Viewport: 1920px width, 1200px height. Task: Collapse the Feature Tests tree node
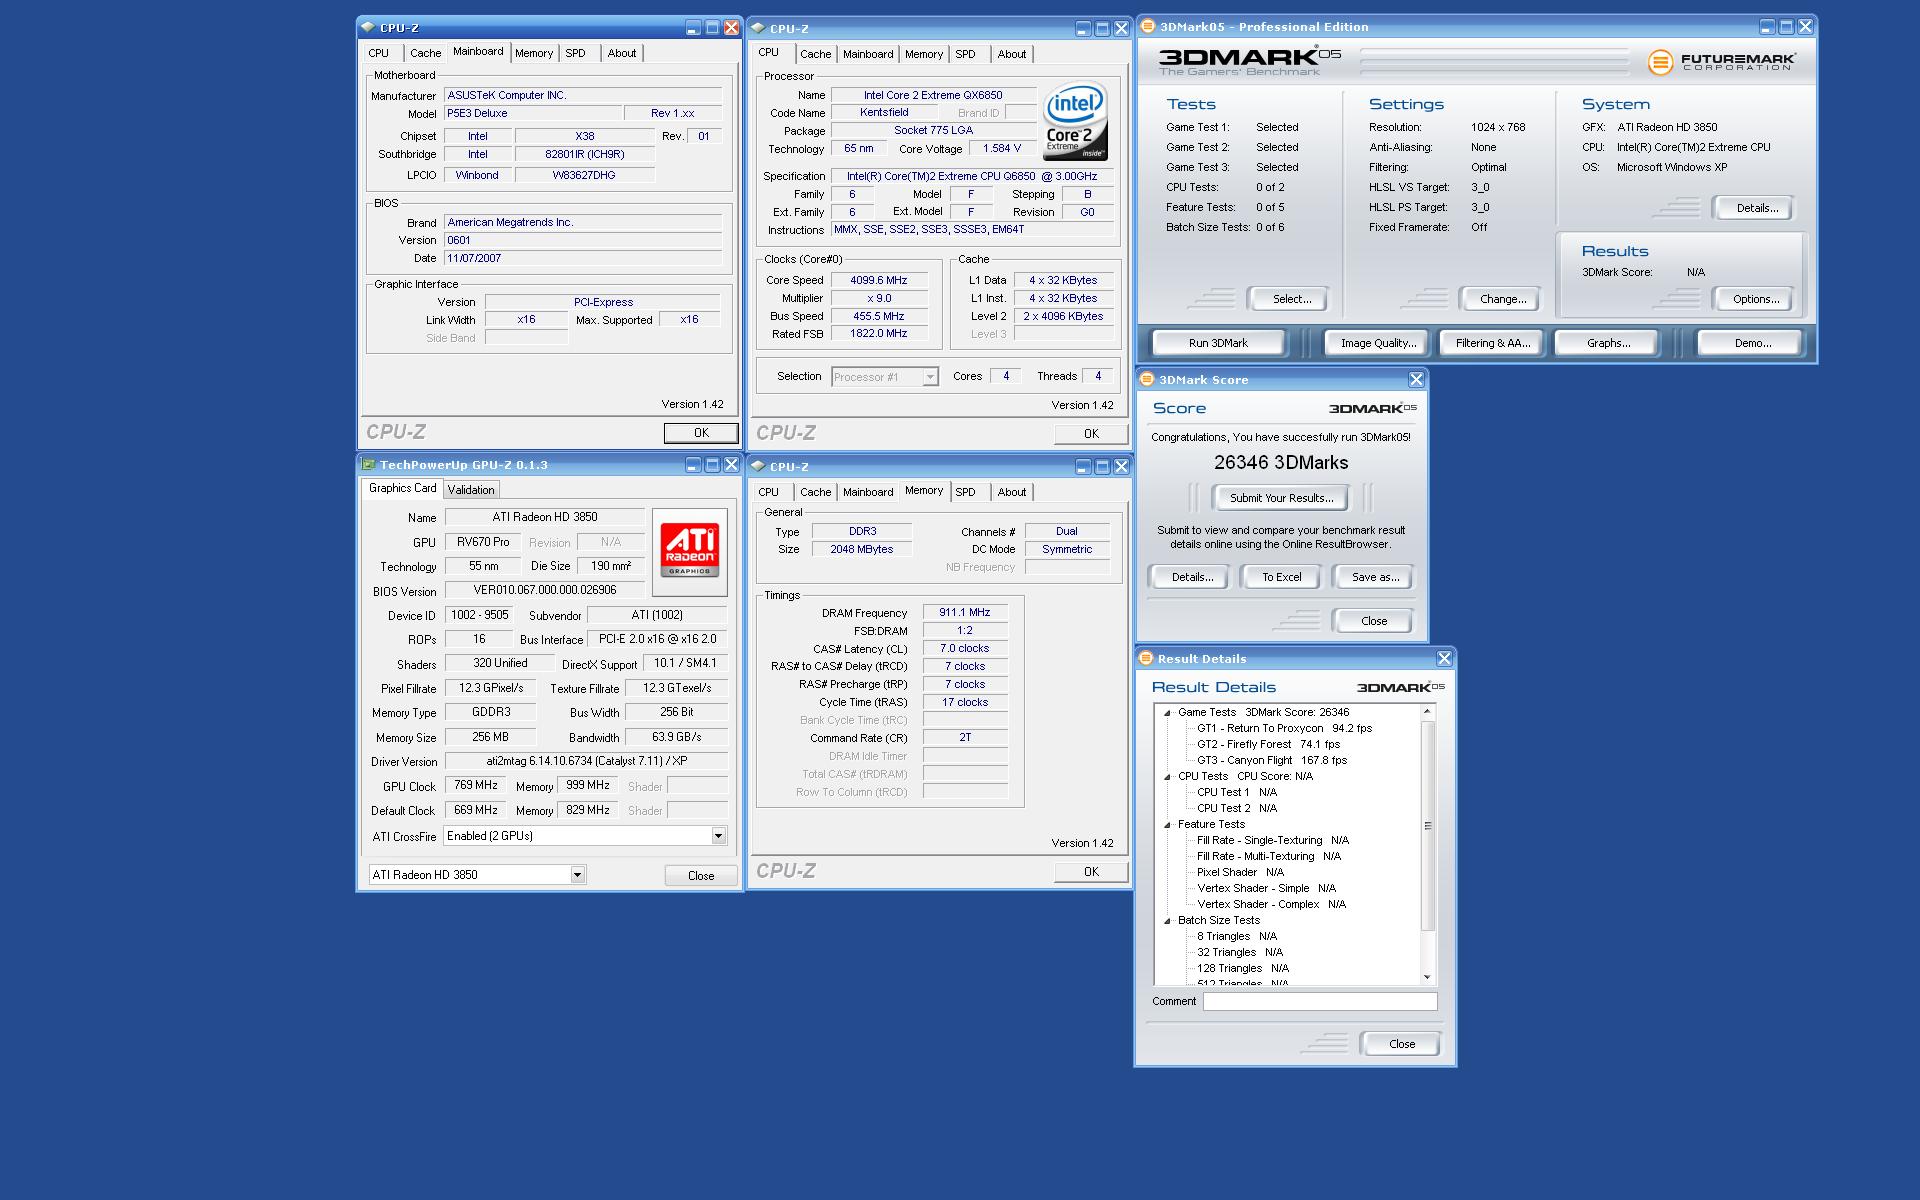click(1167, 825)
